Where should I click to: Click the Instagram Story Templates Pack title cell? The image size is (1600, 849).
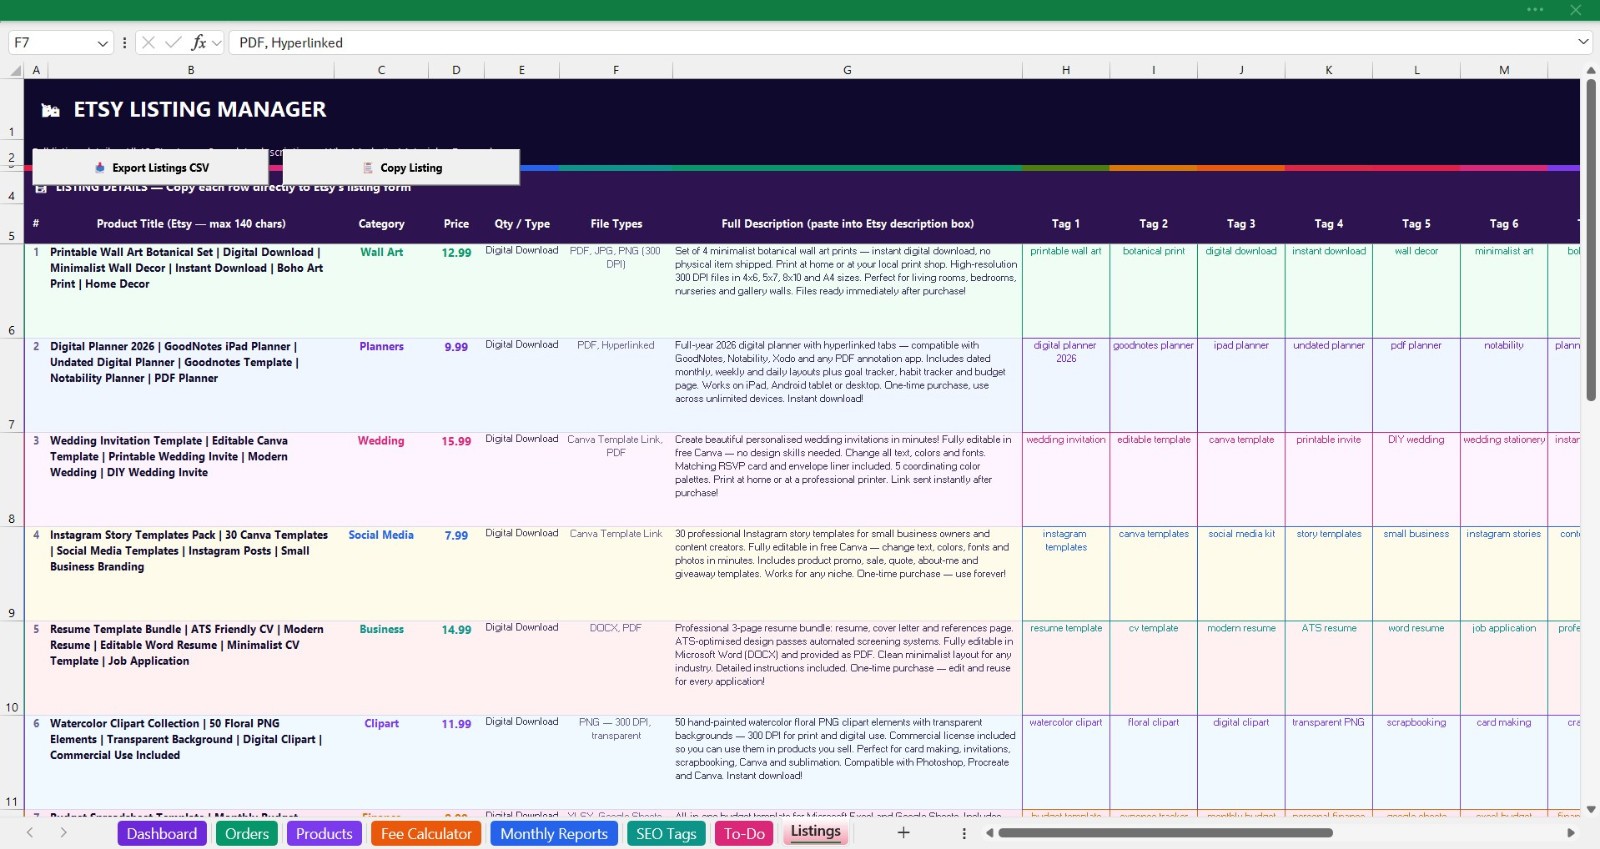pyautogui.click(x=191, y=573)
